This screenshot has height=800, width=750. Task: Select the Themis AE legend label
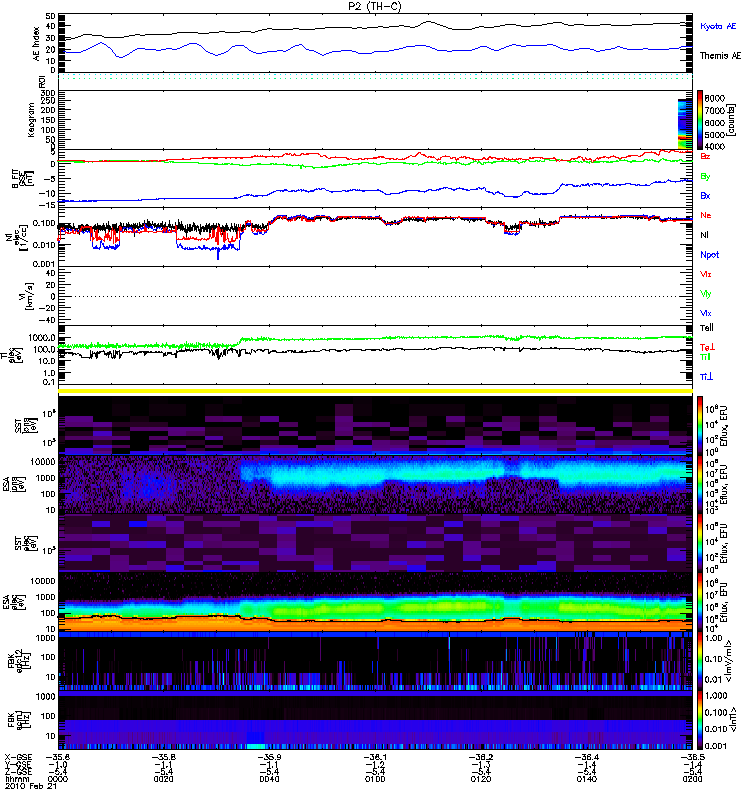(720, 56)
